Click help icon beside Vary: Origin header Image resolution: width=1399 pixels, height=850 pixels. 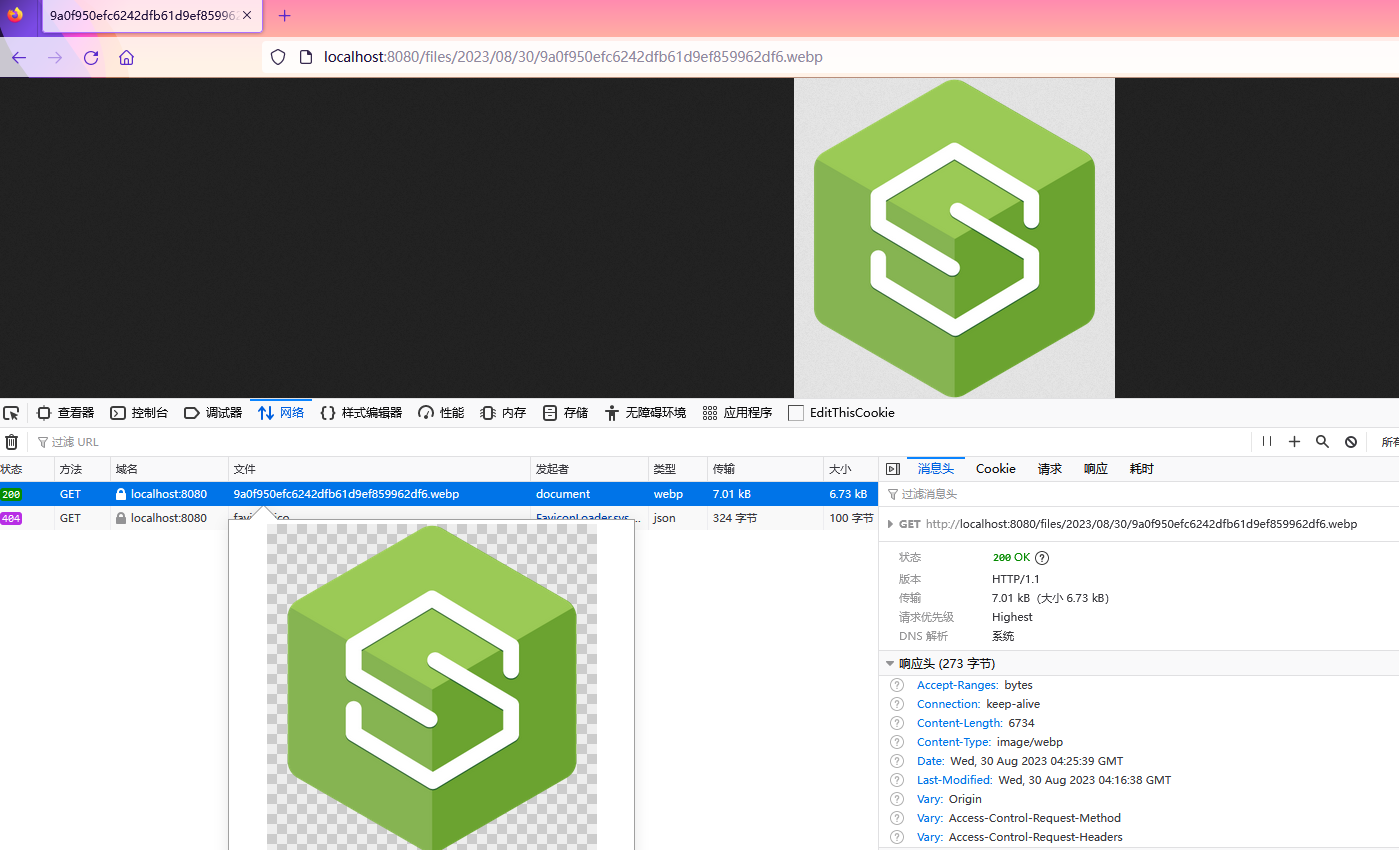897,800
